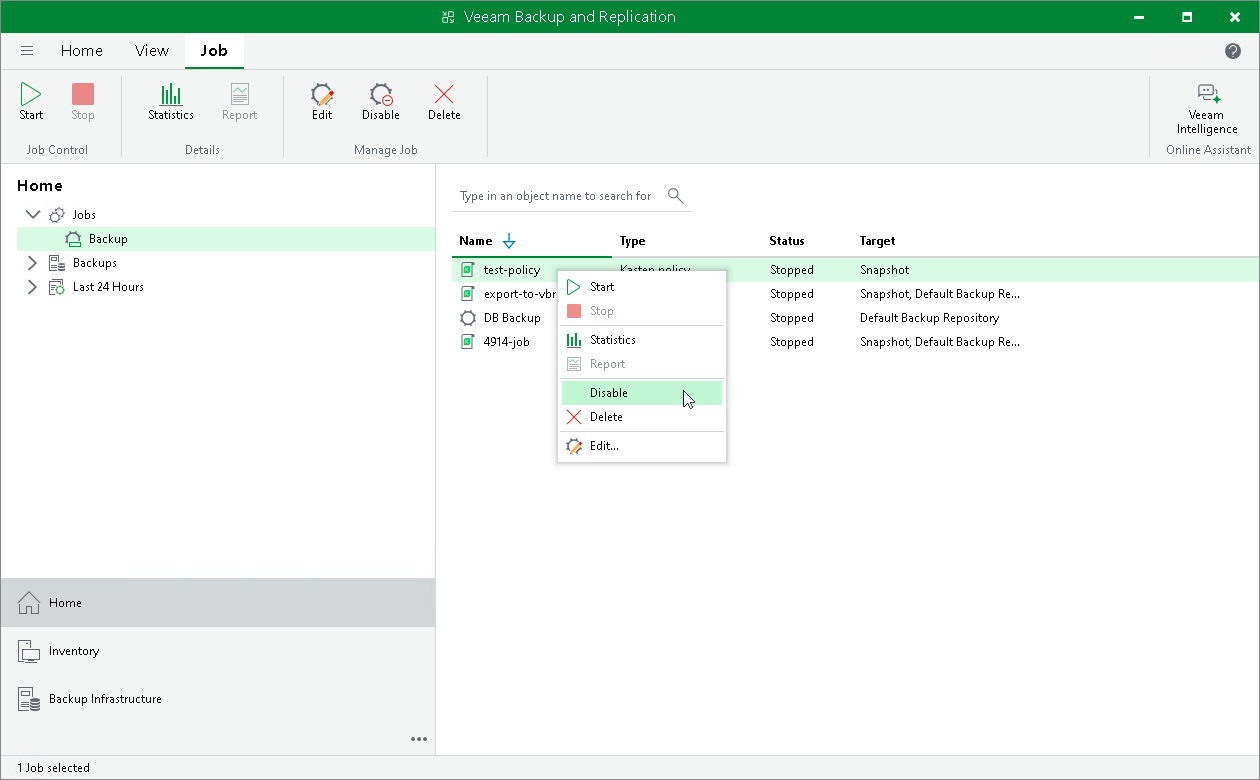
Task: Choose Statistics in the context menu
Action: (x=642, y=340)
